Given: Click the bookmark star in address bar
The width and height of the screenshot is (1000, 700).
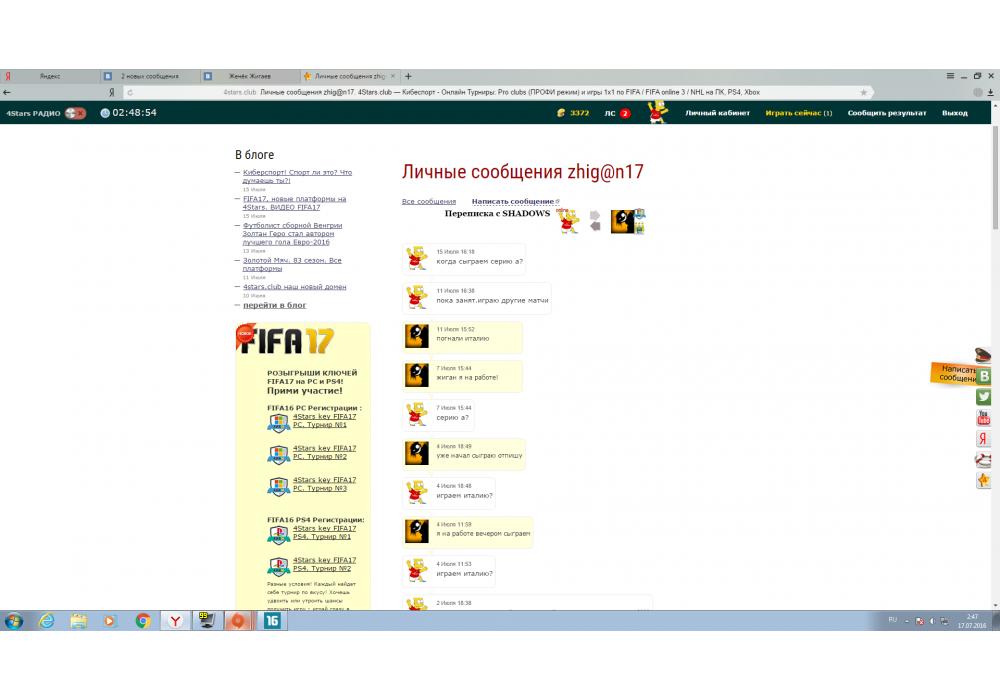Looking at the screenshot, I should 864,92.
